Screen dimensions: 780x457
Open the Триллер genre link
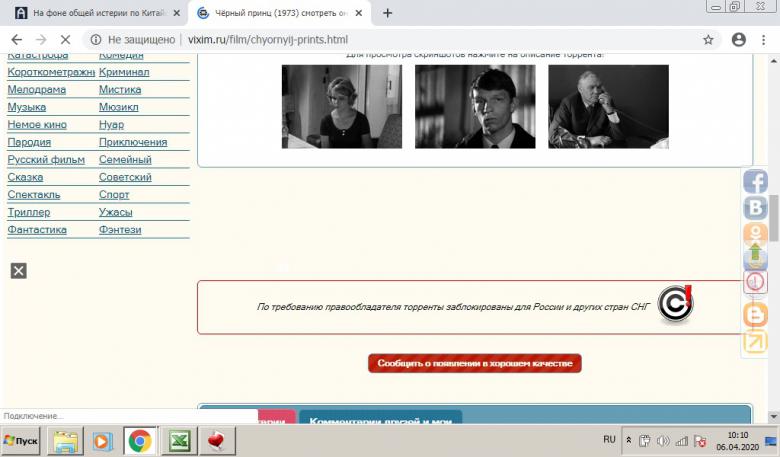[x=28, y=212]
